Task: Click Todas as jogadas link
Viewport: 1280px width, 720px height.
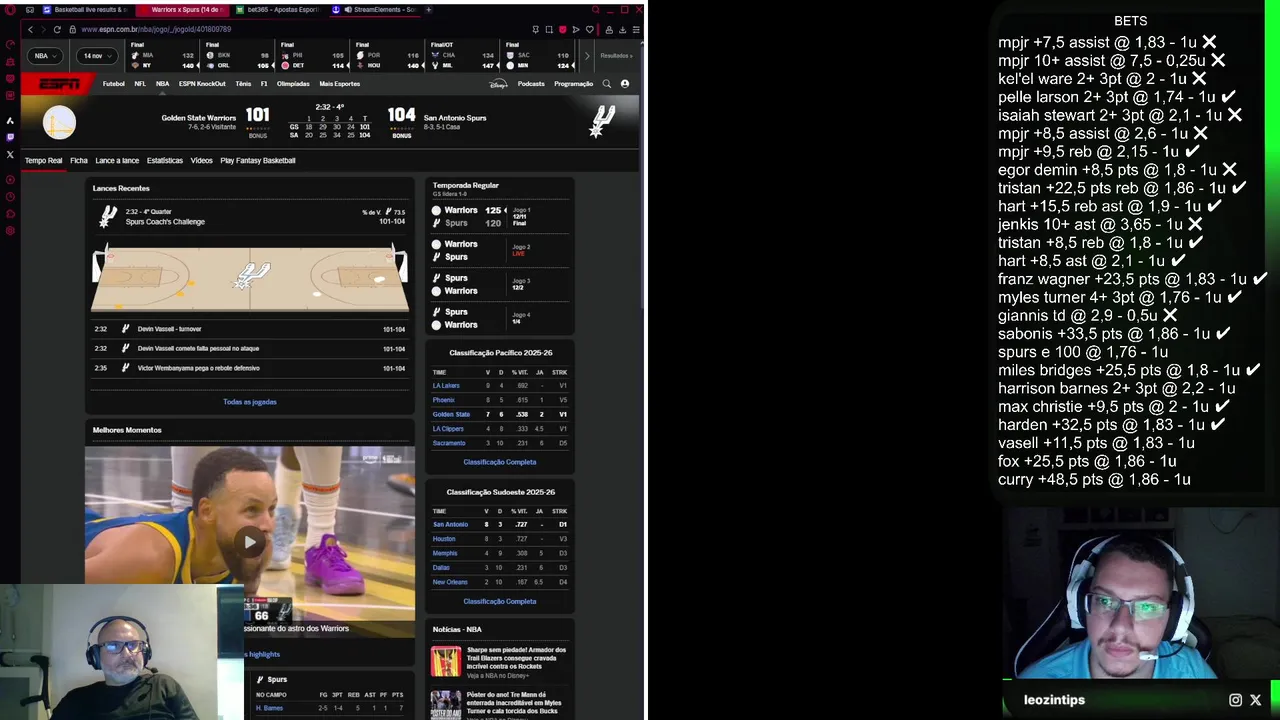Action: pos(250,402)
